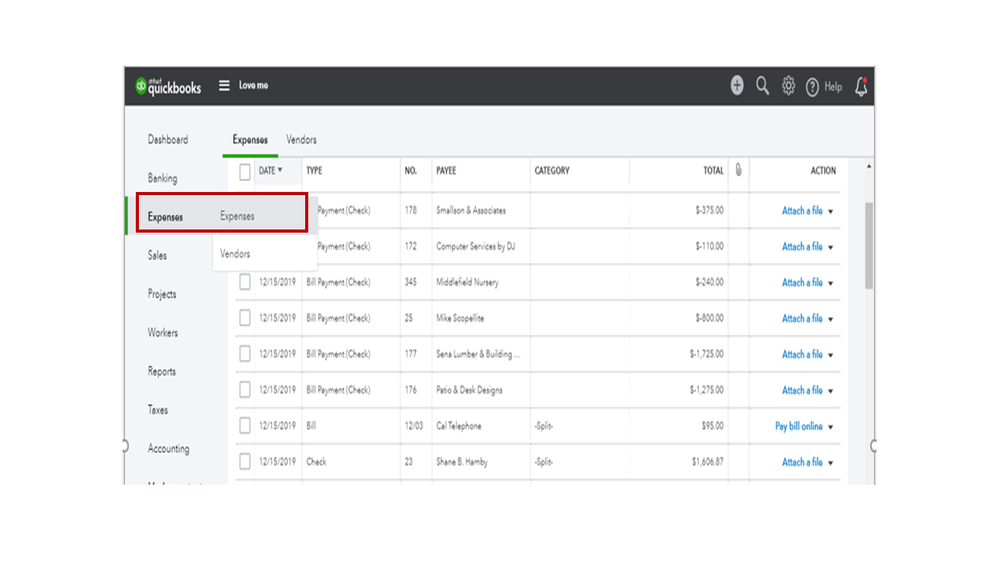This screenshot has height=562, width=999.
Task: Open the Settings gear
Action: coord(788,86)
